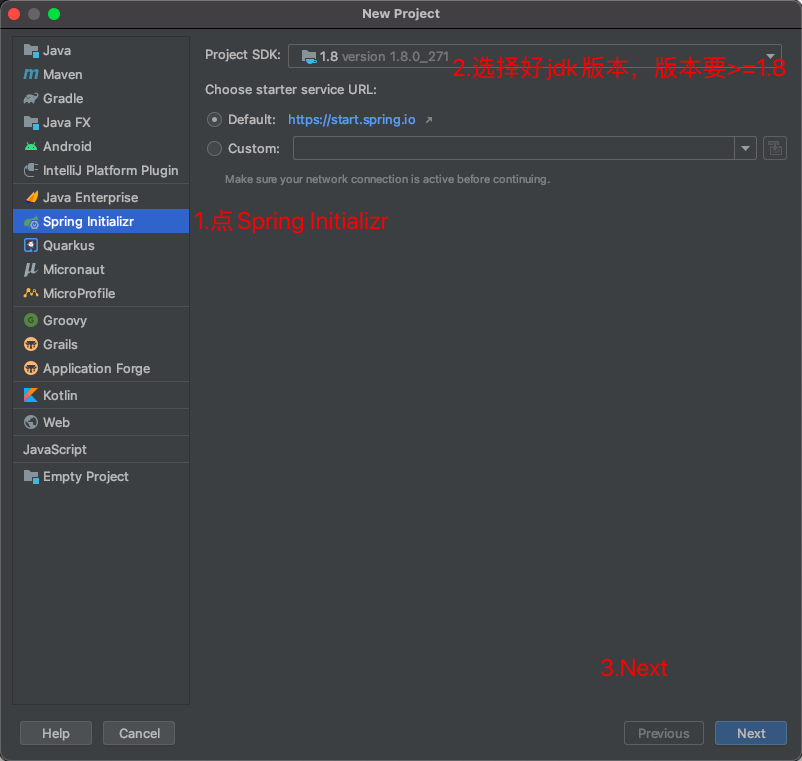Select Maven project type label
The image size is (802, 761).
click(x=62, y=75)
